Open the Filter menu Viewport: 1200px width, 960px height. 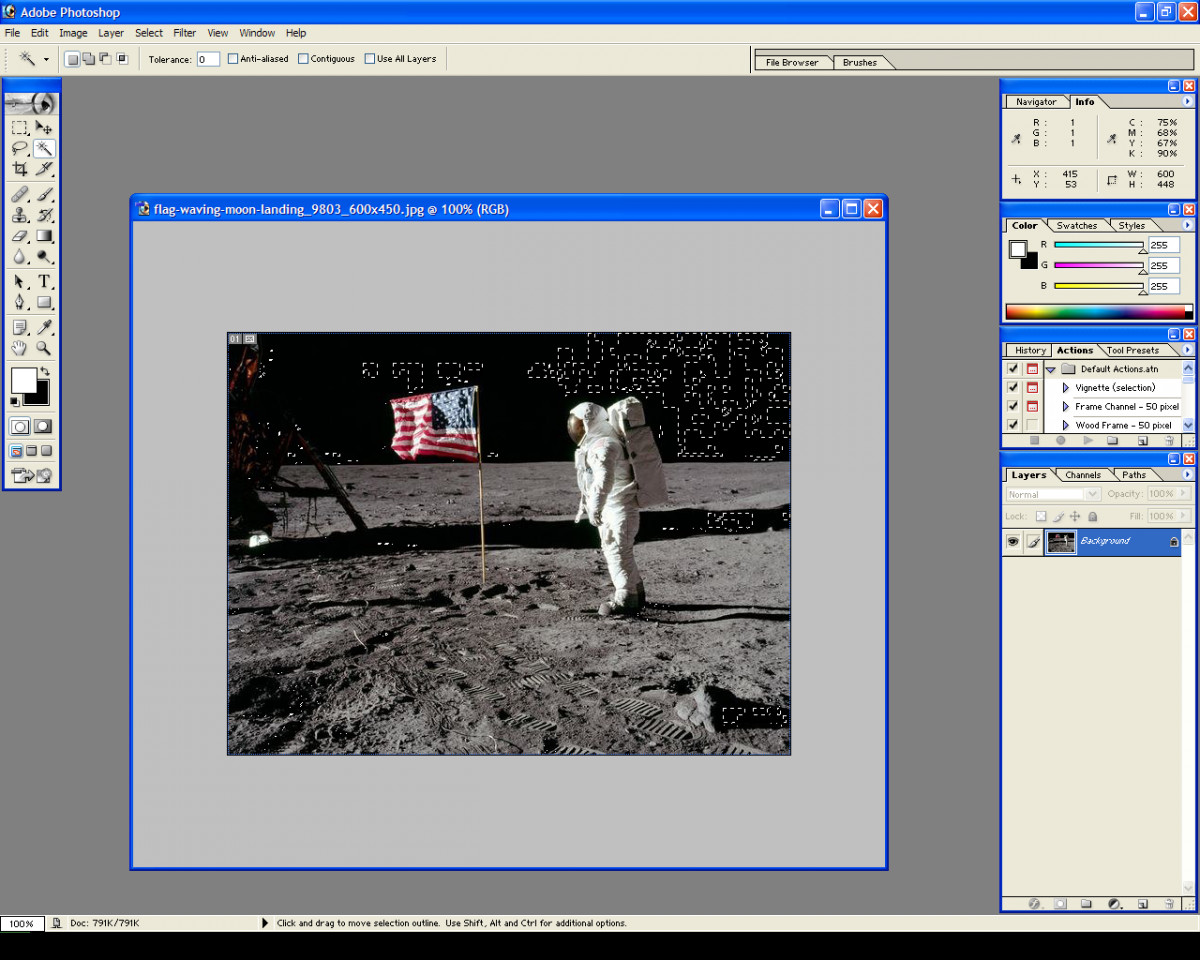[x=184, y=33]
